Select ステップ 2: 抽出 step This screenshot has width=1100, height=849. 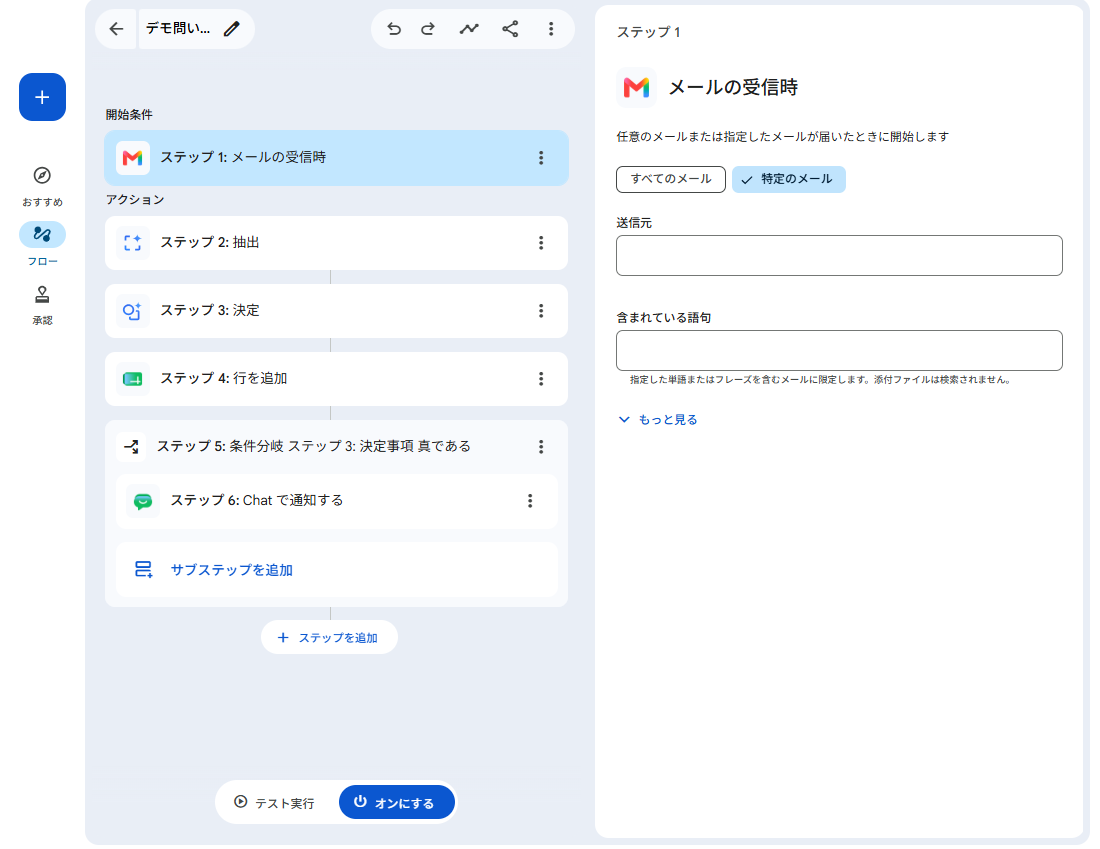click(x=337, y=243)
